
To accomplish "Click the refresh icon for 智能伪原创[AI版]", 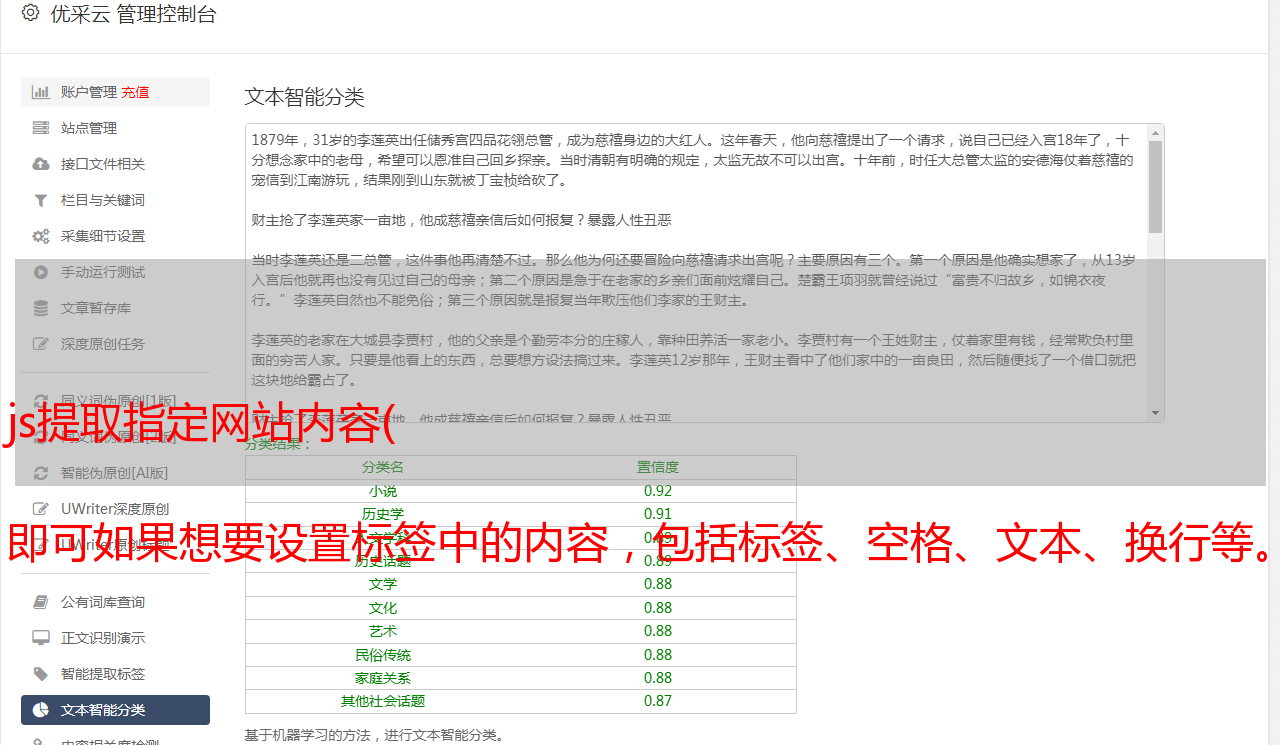I will [x=41, y=473].
